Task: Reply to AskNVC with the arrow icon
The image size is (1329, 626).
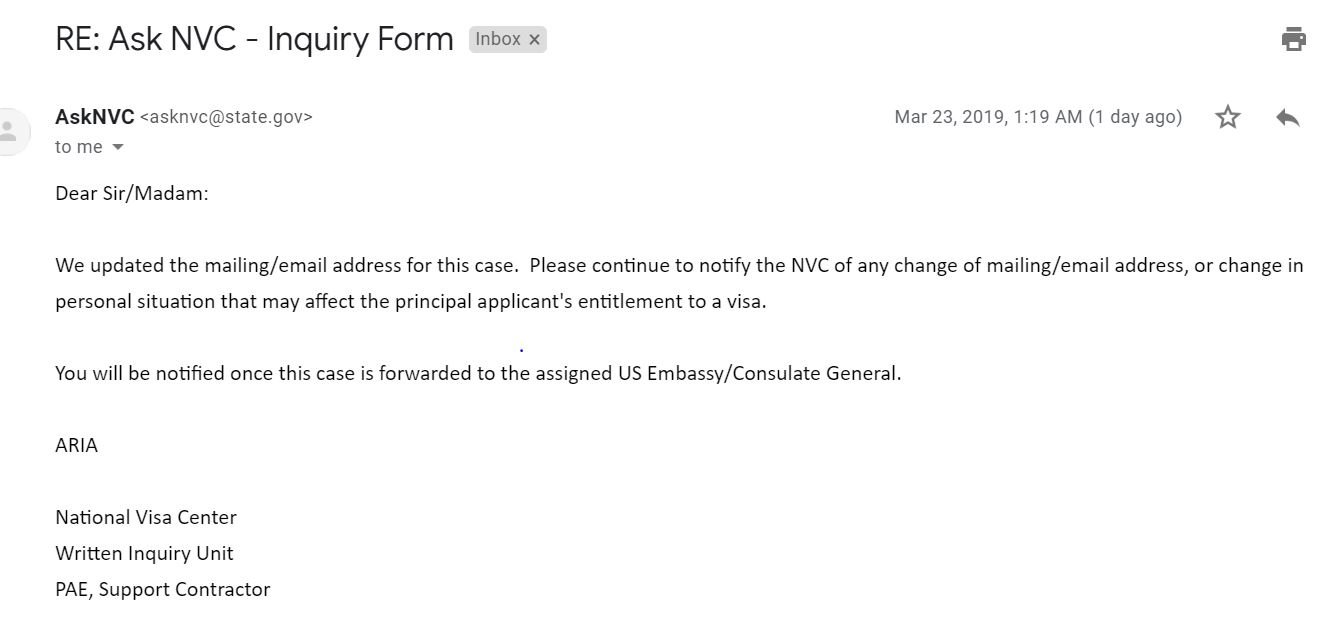Action: point(1288,117)
